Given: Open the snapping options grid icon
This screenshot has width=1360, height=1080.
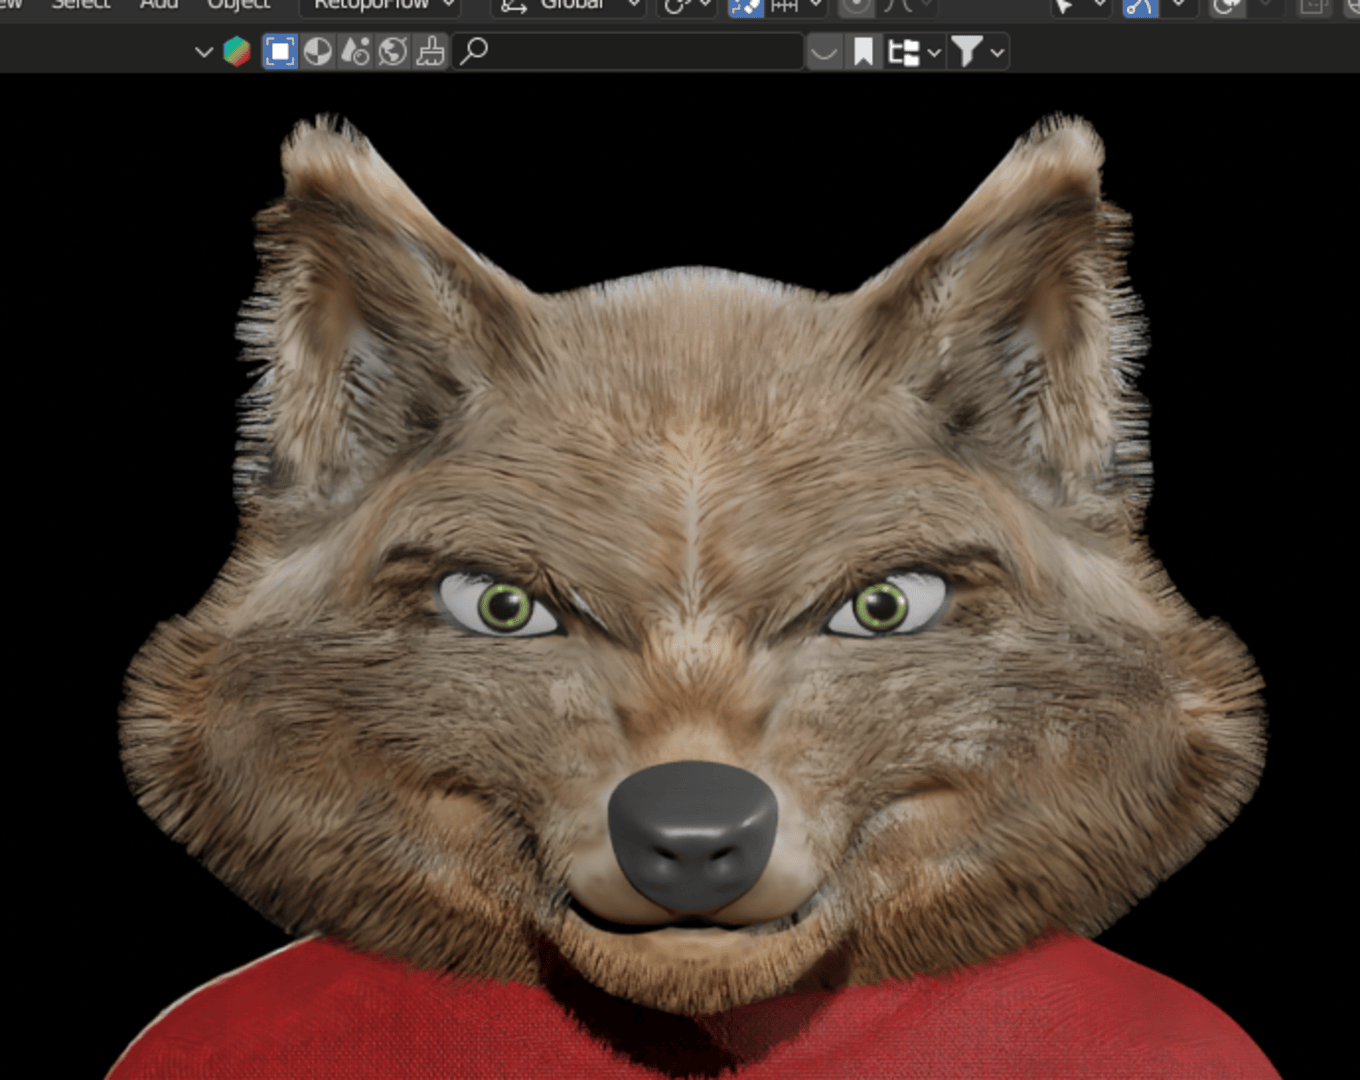Looking at the screenshot, I should click(x=785, y=6).
